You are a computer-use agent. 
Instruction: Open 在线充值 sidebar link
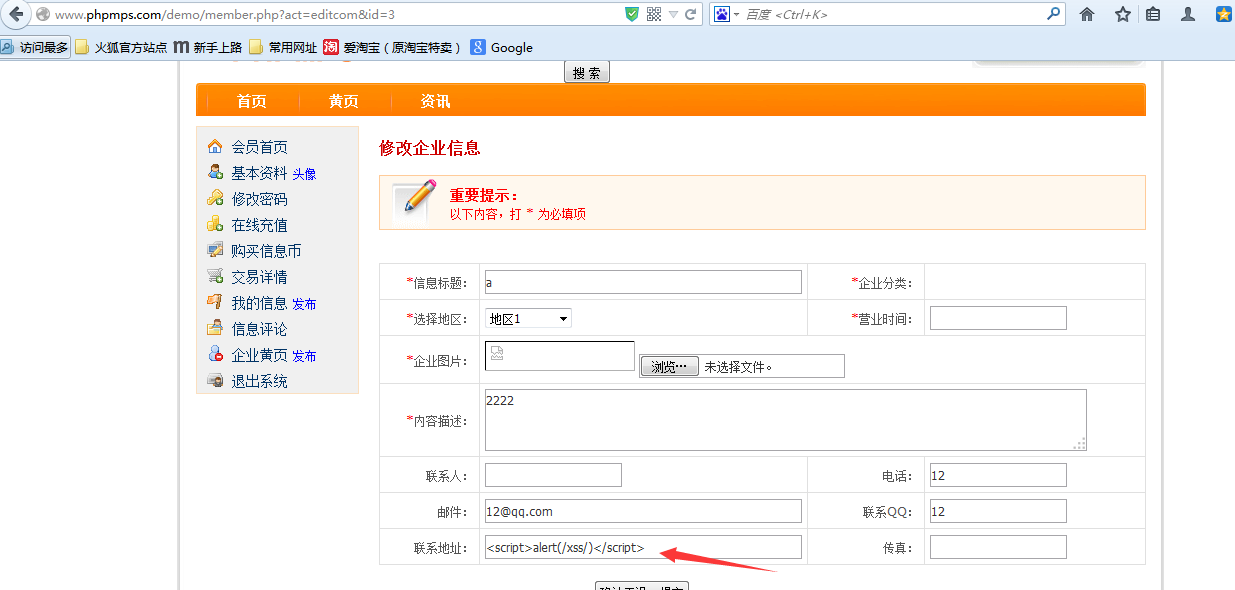(259, 225)
